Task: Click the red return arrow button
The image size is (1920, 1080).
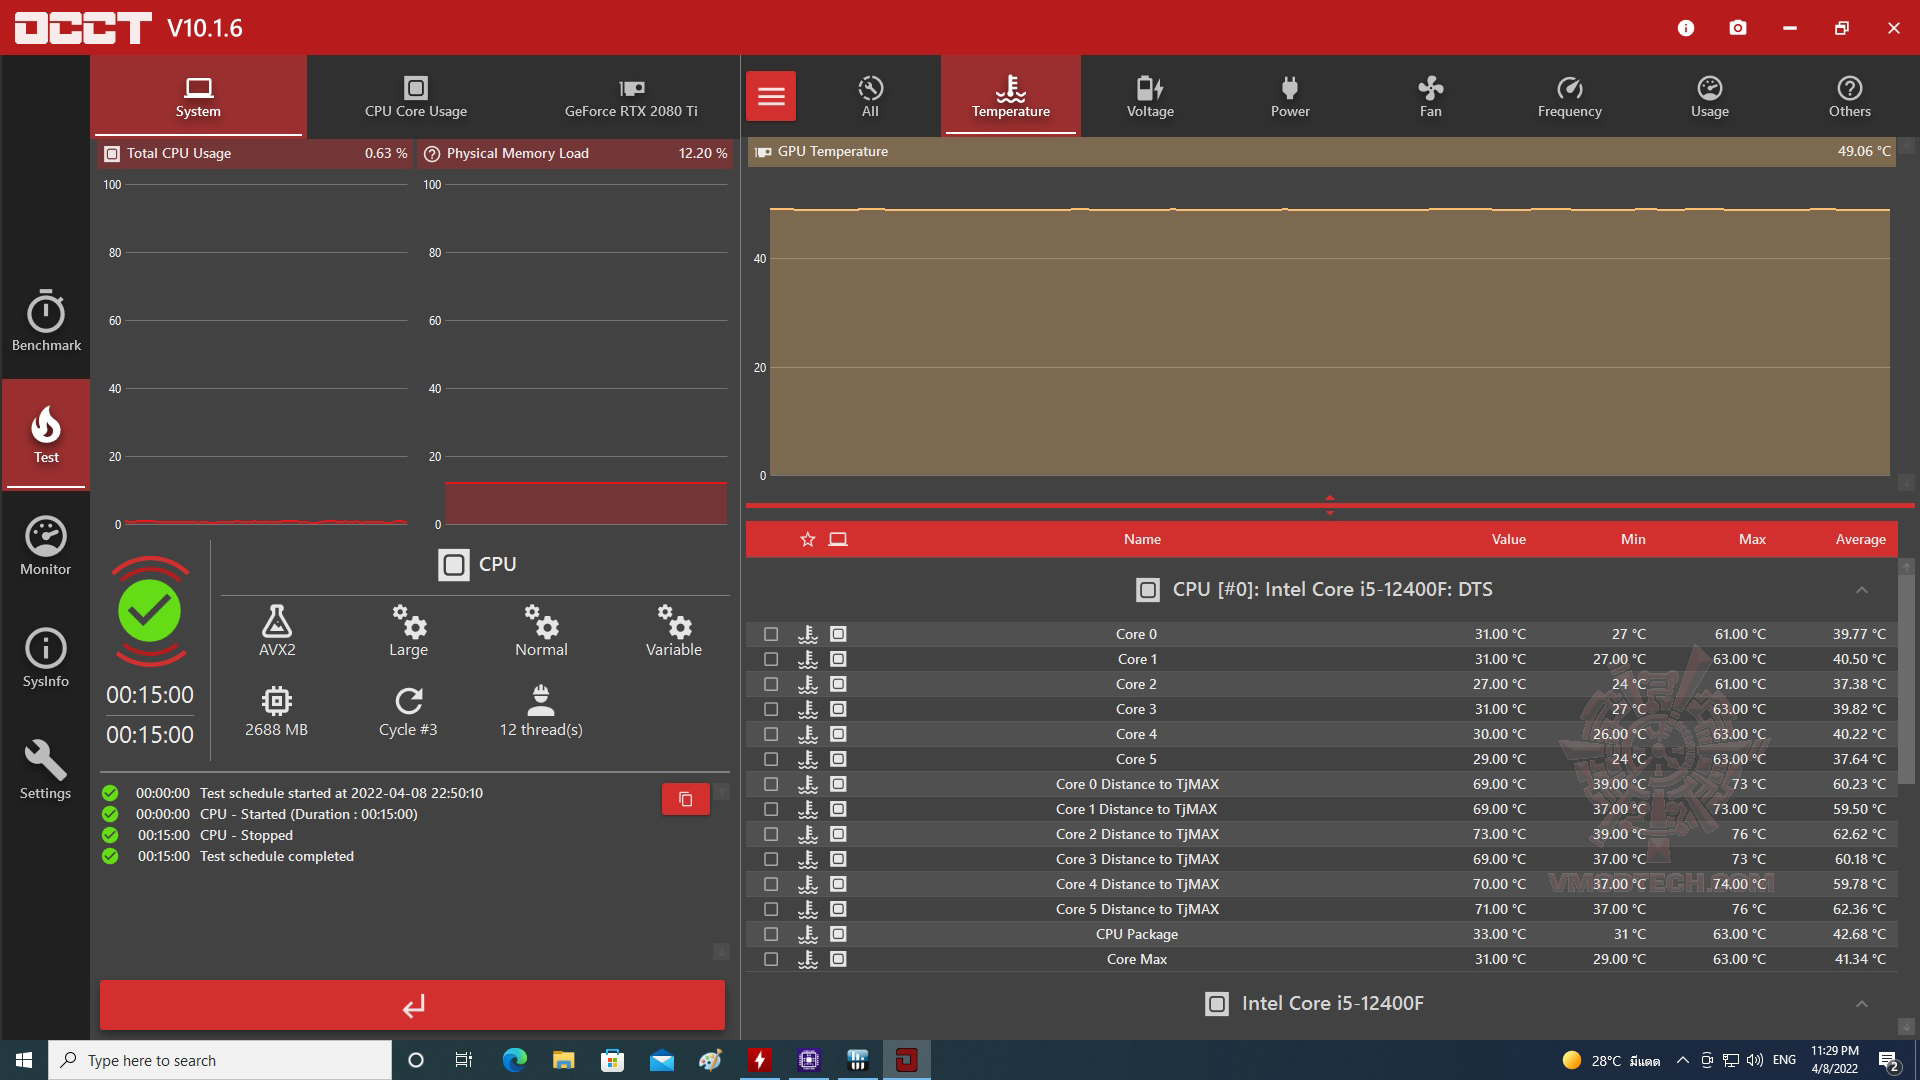Action: pyautogui.click(x=412, y=1005)
